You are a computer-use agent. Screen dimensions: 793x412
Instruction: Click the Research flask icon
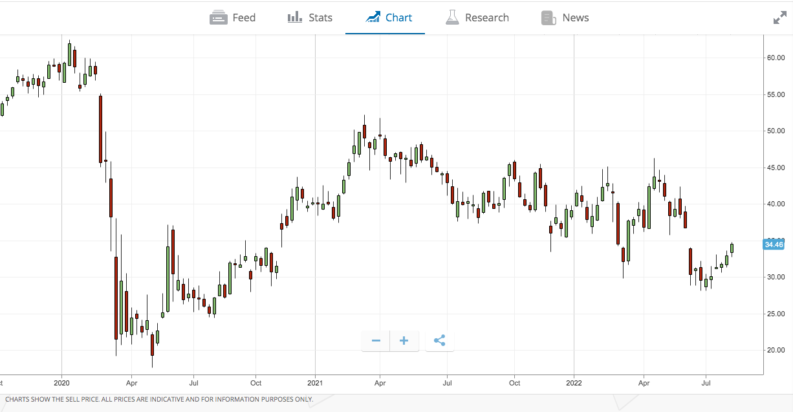tap(452, 18)
